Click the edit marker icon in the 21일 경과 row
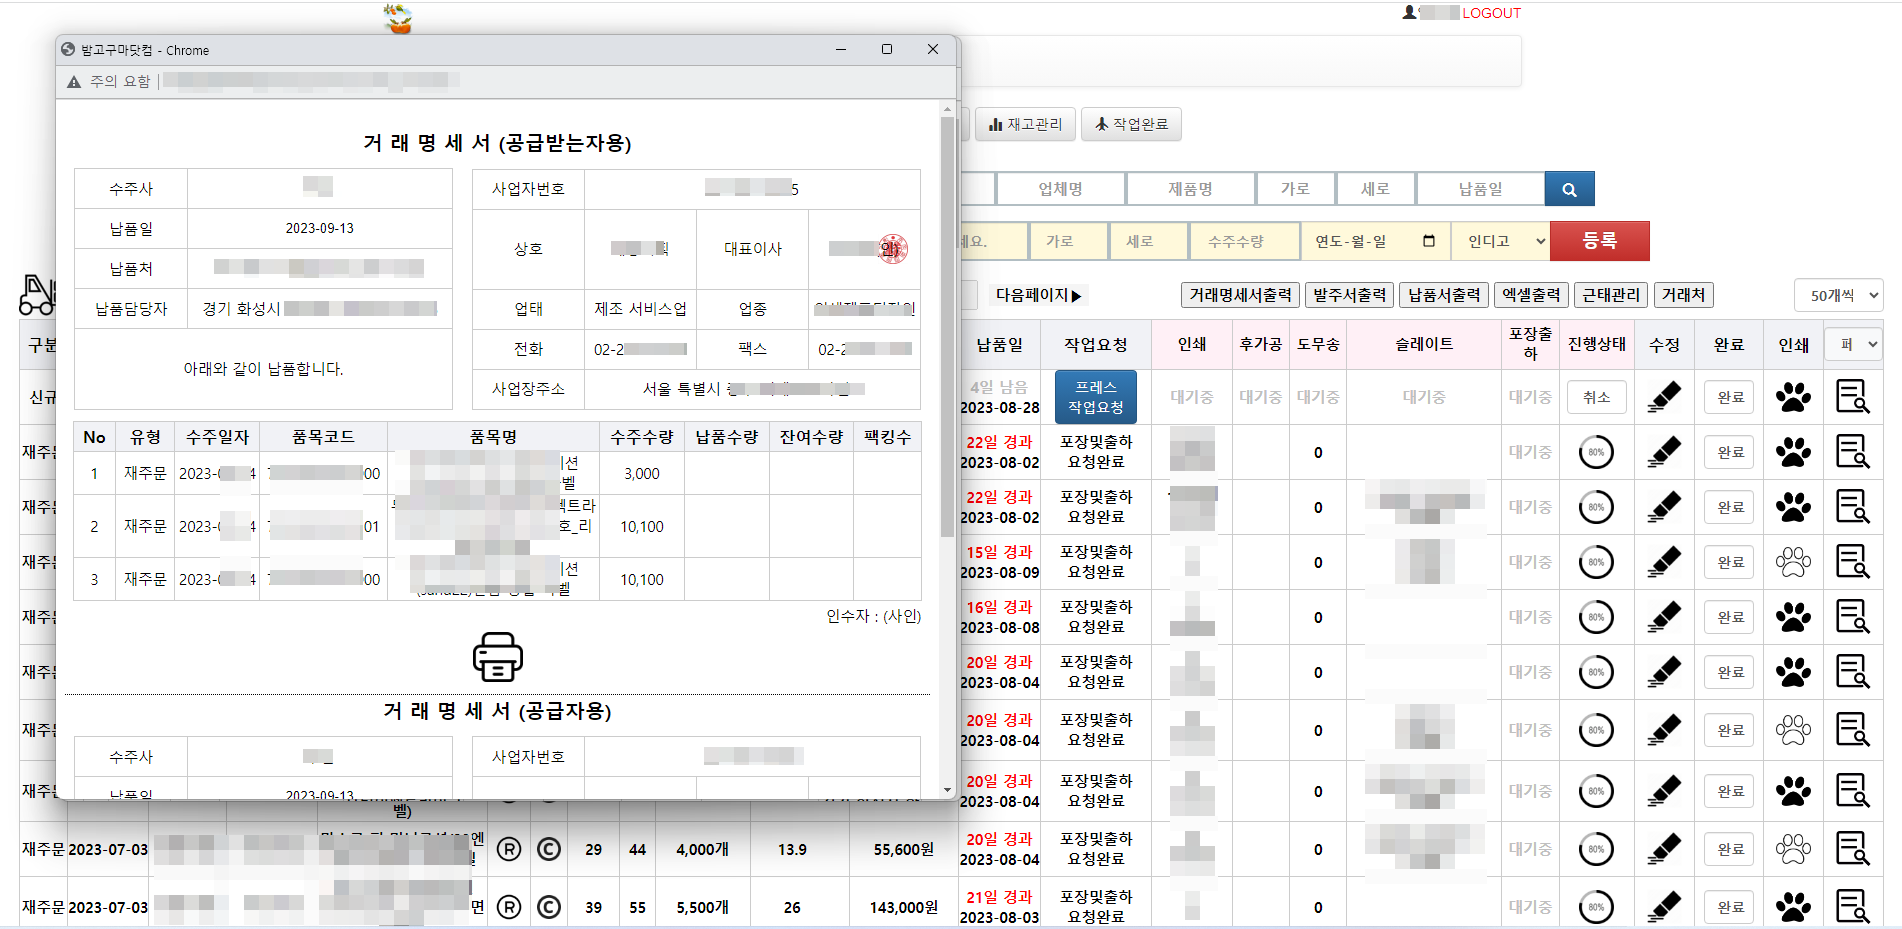This screenshot has height=929, width=1902. tap(1663, 907)
